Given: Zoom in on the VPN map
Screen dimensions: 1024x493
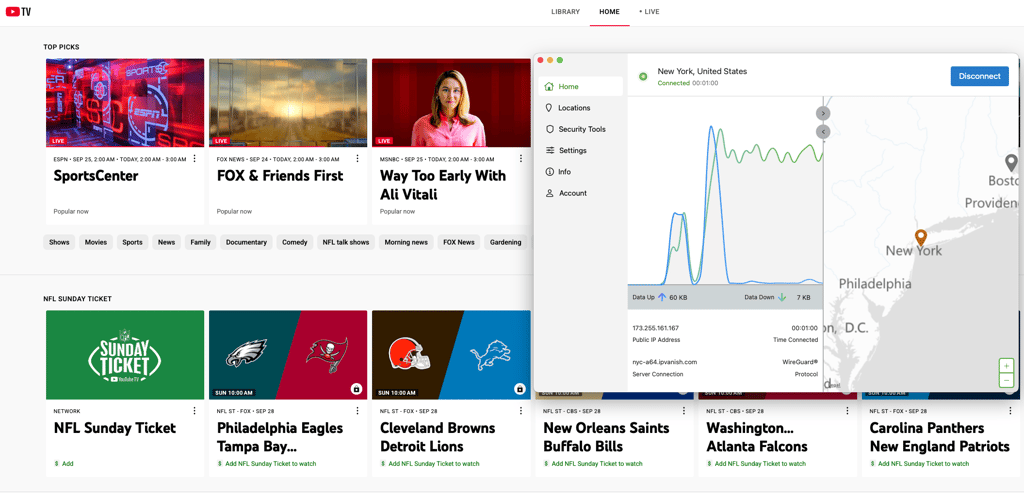Looking at the screenshot, I should 1006,366.
